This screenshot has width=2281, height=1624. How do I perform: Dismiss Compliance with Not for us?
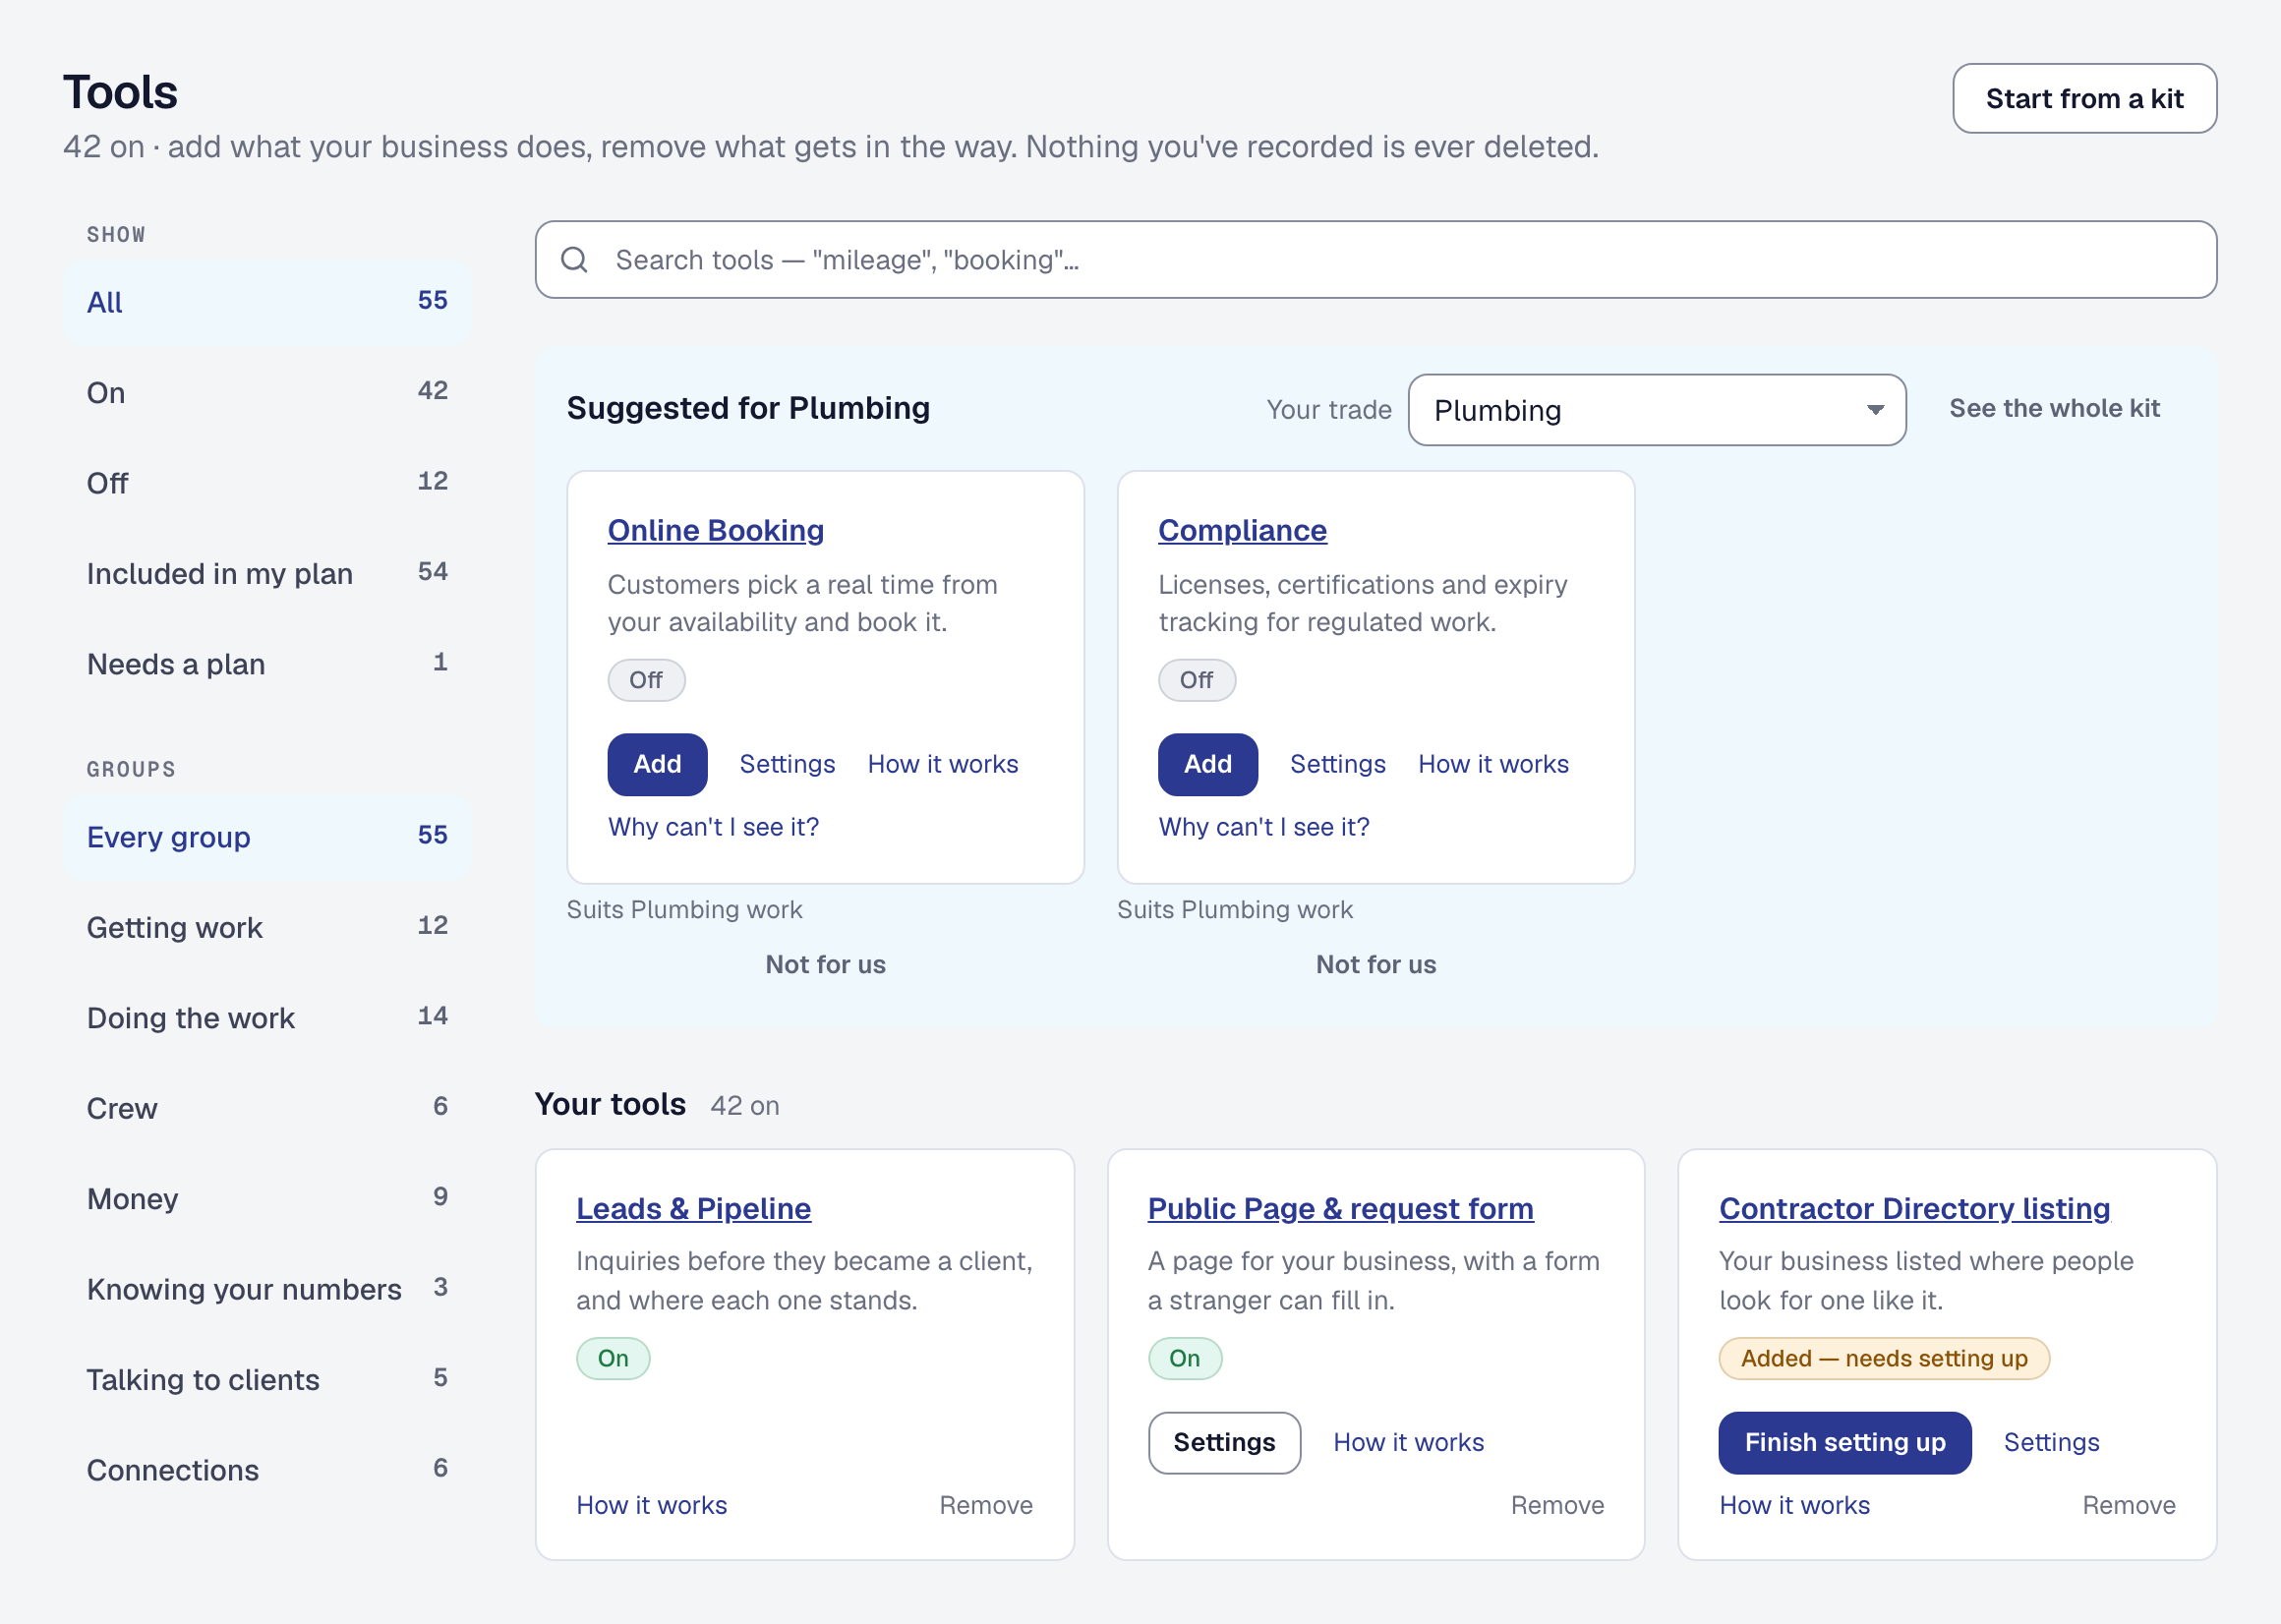click(x=1376, y=964)
